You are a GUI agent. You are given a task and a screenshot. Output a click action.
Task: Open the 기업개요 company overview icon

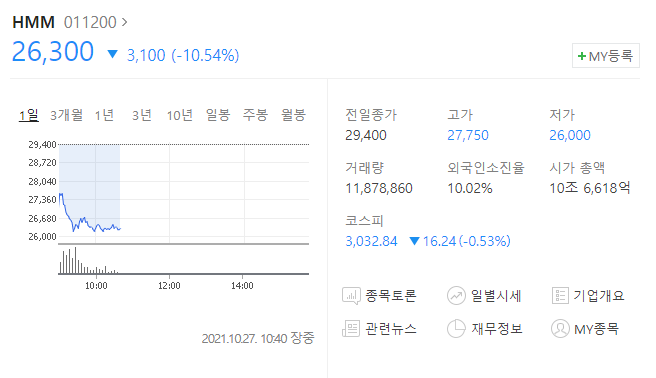coord(560,296)
